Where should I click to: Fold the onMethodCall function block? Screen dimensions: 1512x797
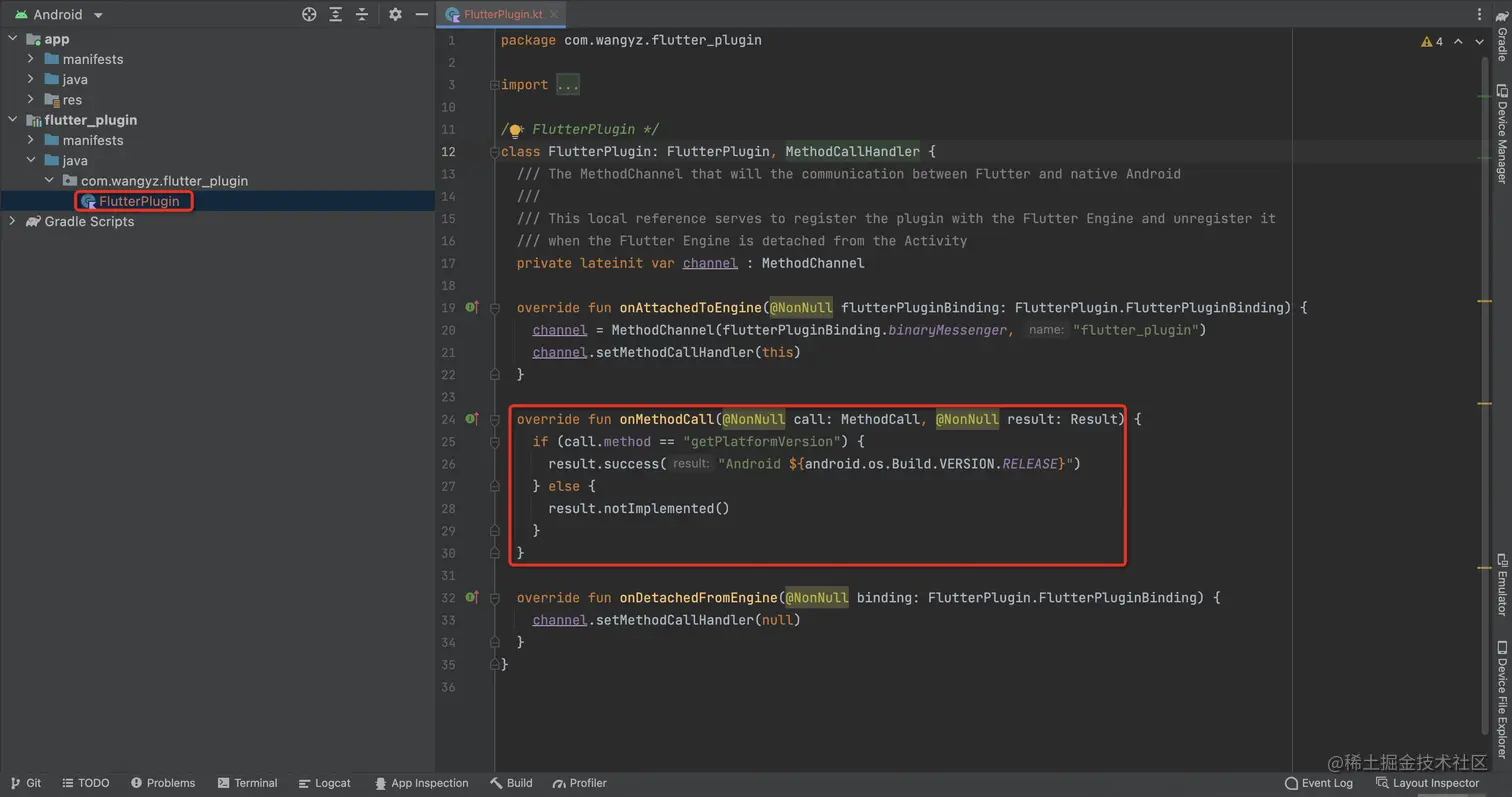pos(494,419)
